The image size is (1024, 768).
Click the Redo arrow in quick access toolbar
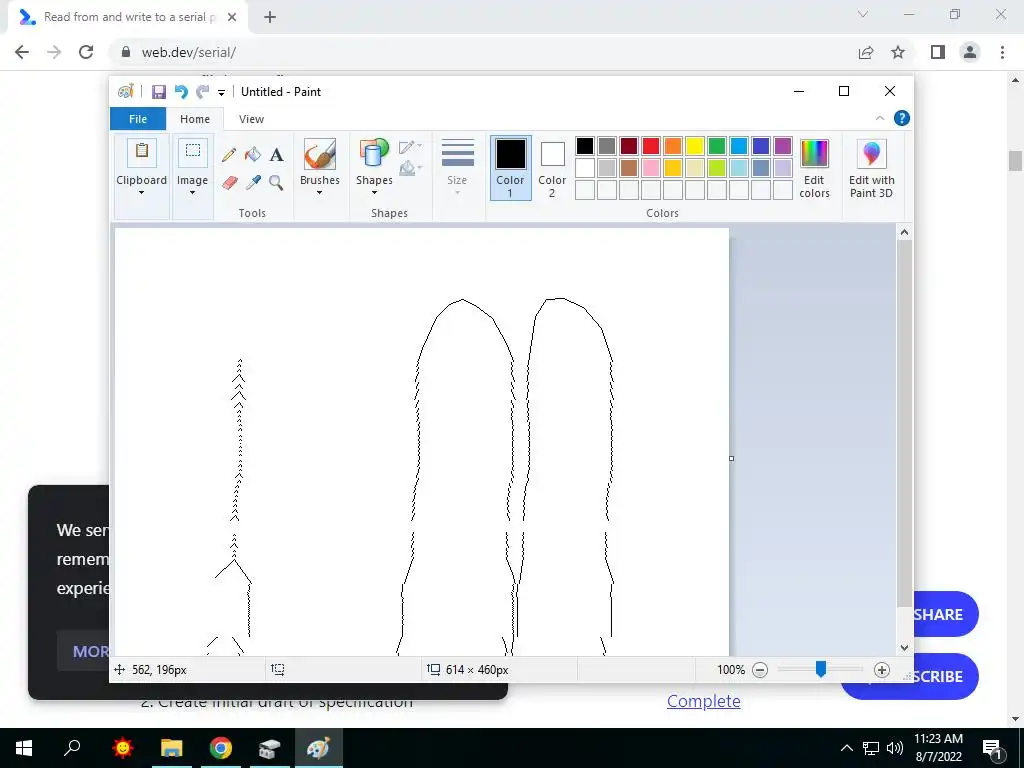click(203, 92)
